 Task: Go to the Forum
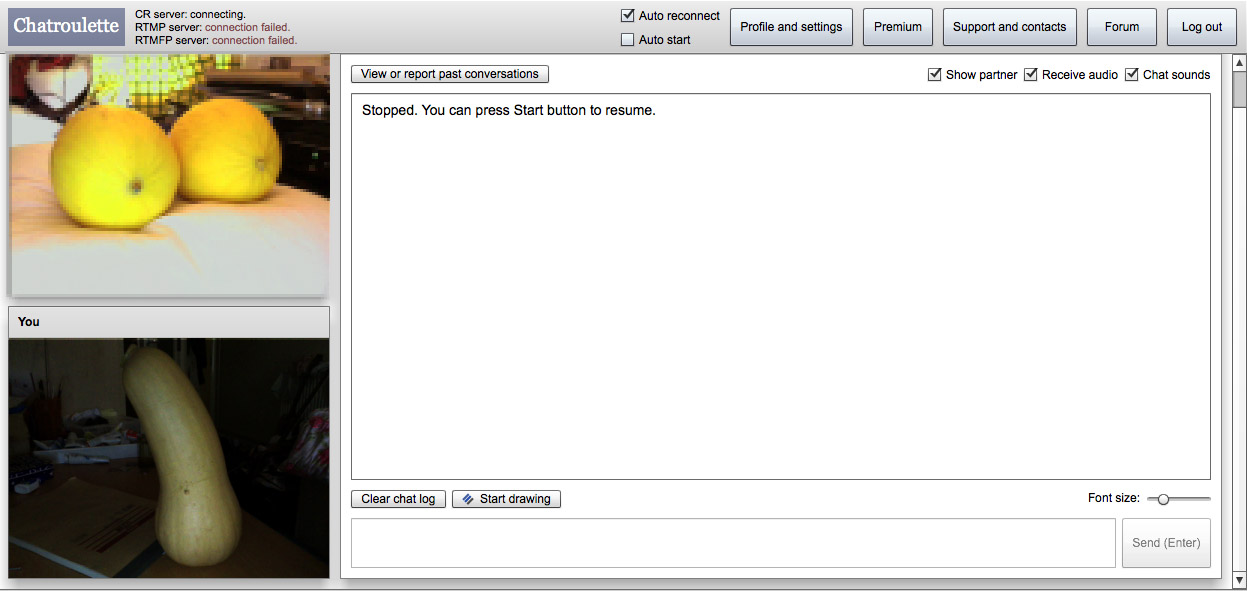(x=1122, y=27)
